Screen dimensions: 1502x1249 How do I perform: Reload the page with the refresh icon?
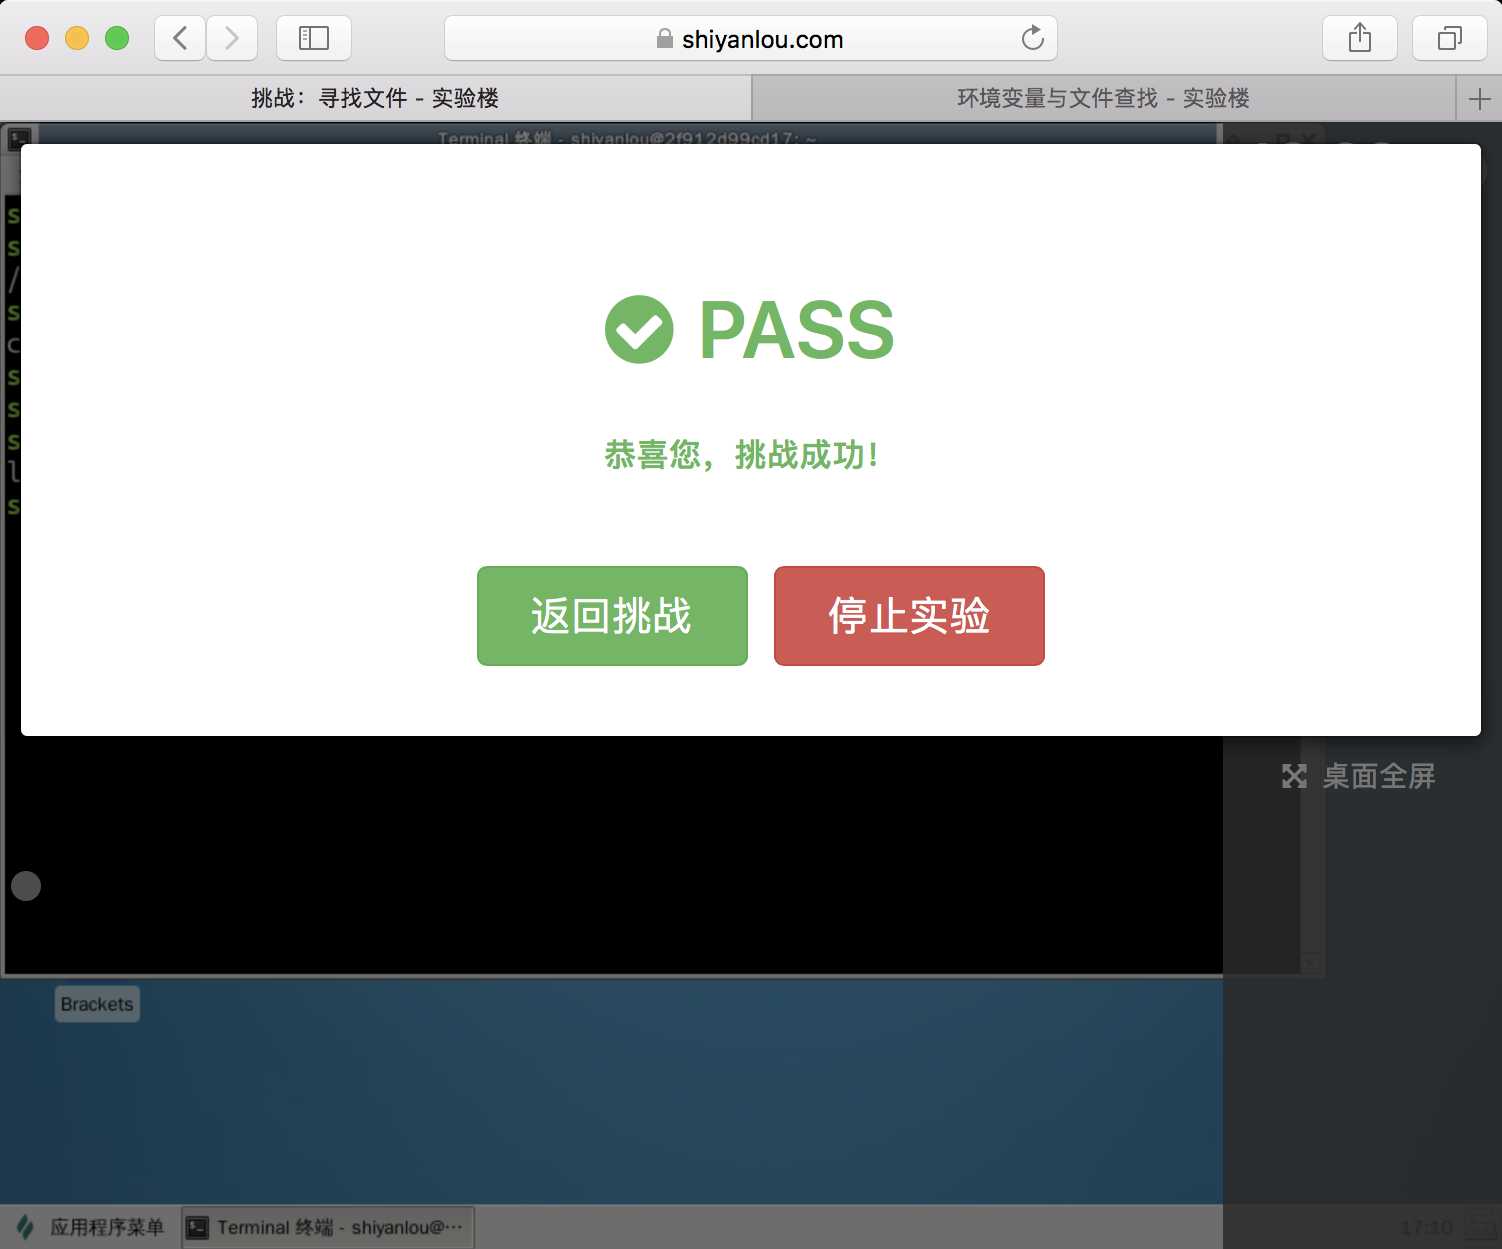click(1032, 39)
